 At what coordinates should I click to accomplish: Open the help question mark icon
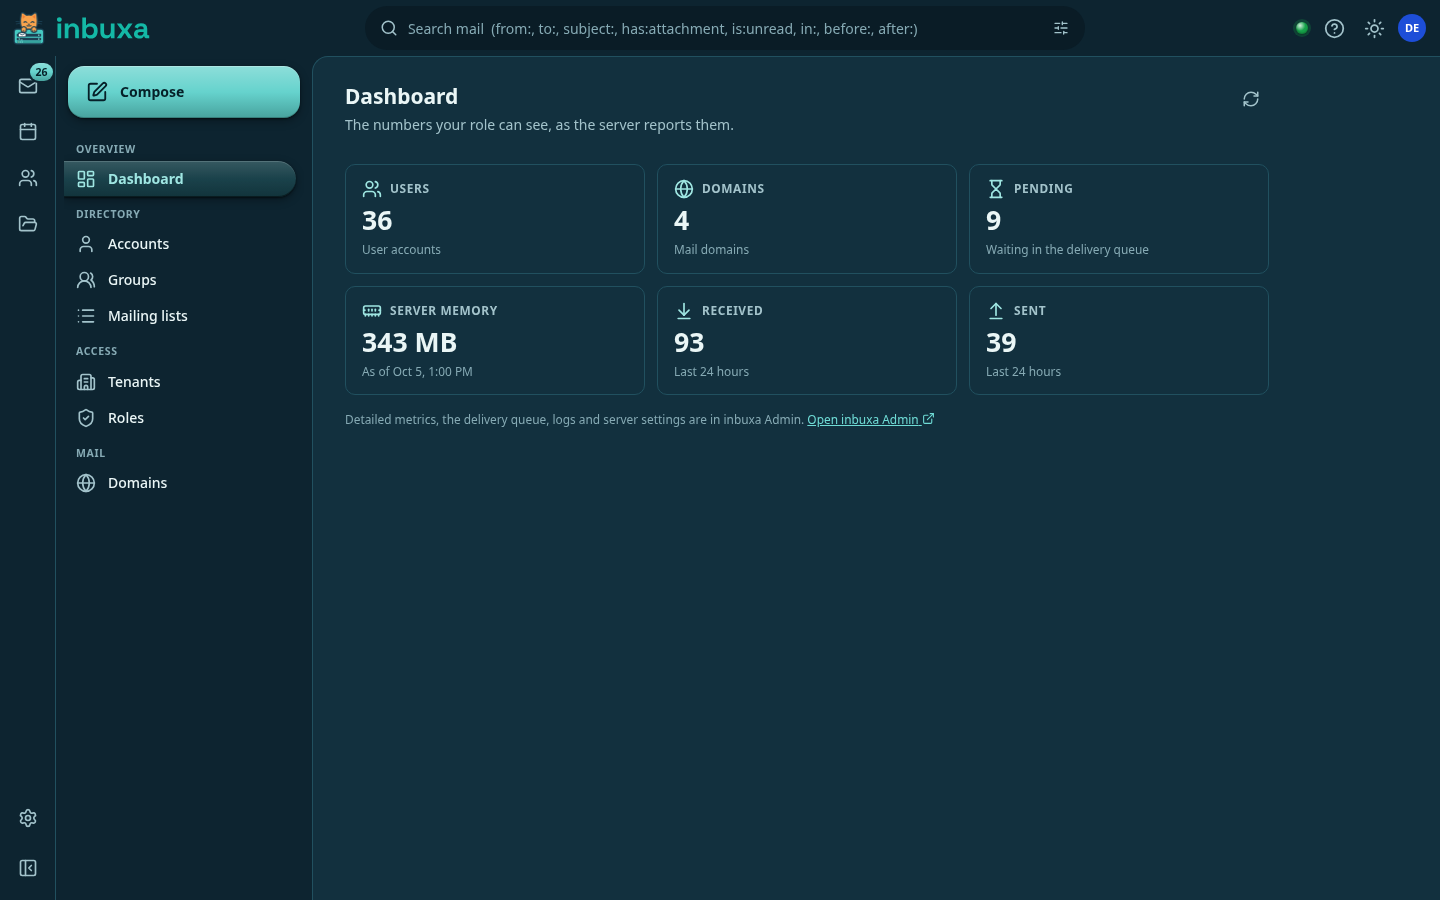coord(1334,28)
